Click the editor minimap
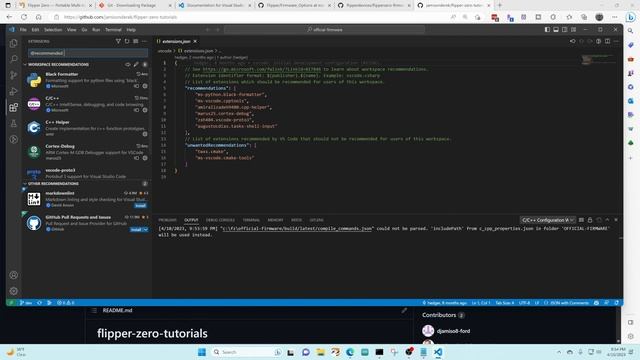 click(x=599, y=60)
